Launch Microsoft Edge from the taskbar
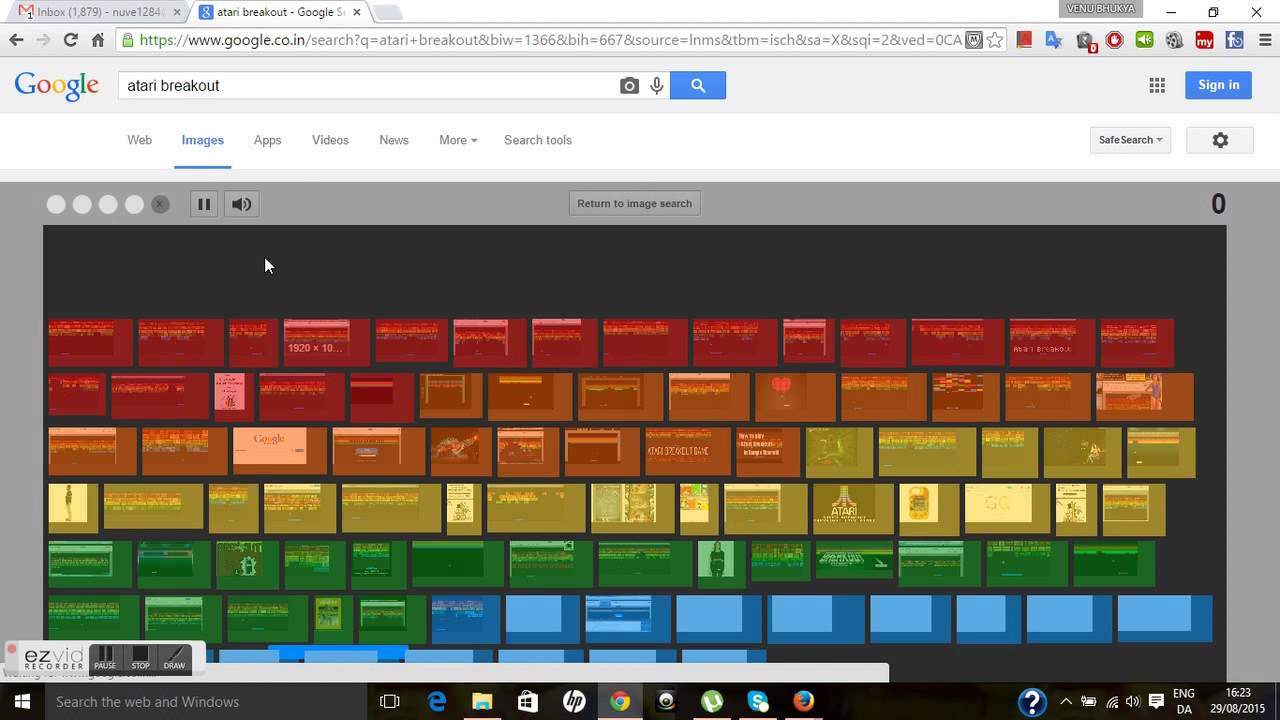This screenshot has width=1280, height=720. click(437, 702)
